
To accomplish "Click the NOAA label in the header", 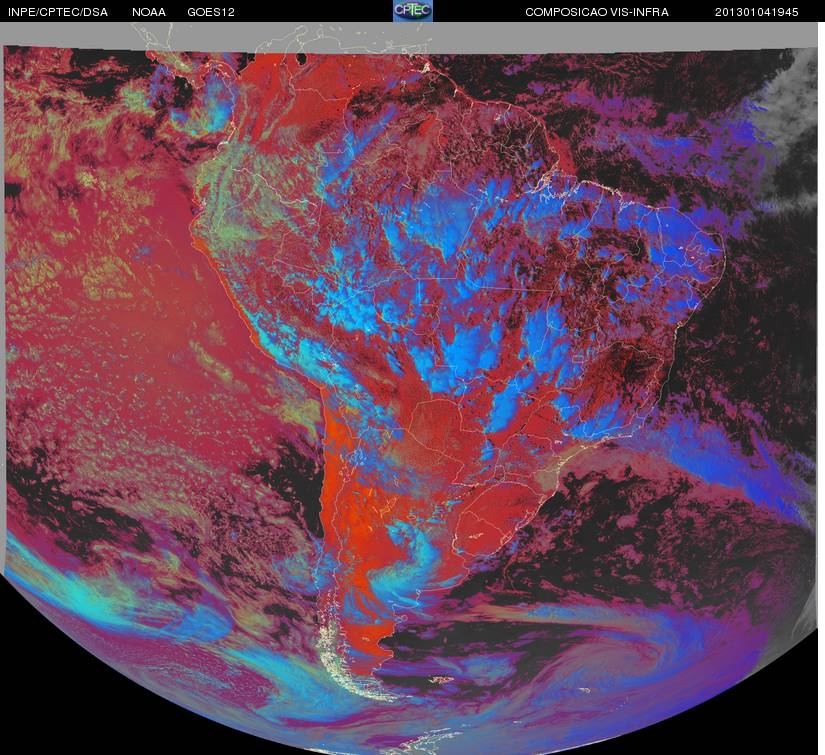I will click(149, 12).
